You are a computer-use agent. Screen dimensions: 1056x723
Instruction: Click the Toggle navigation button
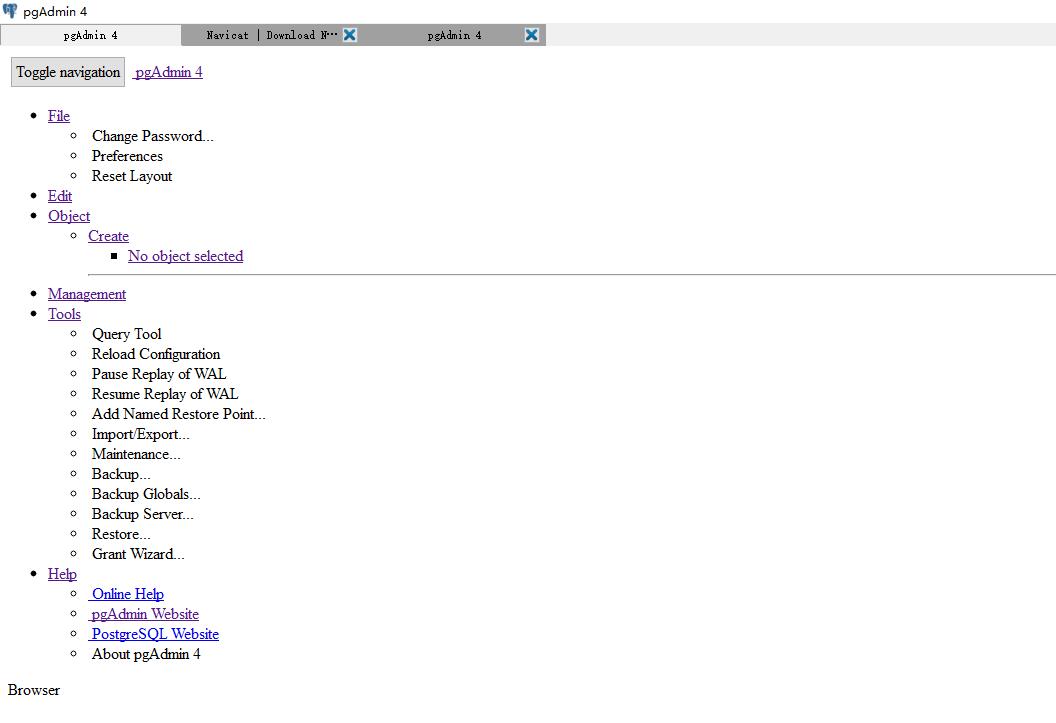pos(68,72)
